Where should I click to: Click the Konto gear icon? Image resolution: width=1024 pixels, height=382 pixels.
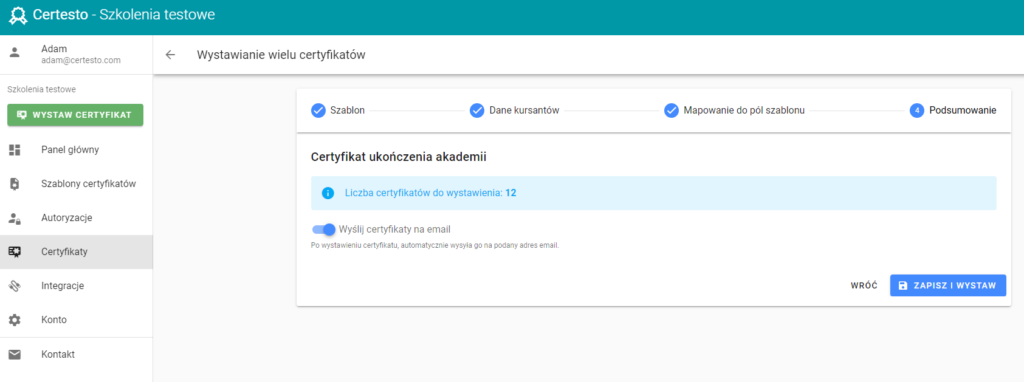14,320
